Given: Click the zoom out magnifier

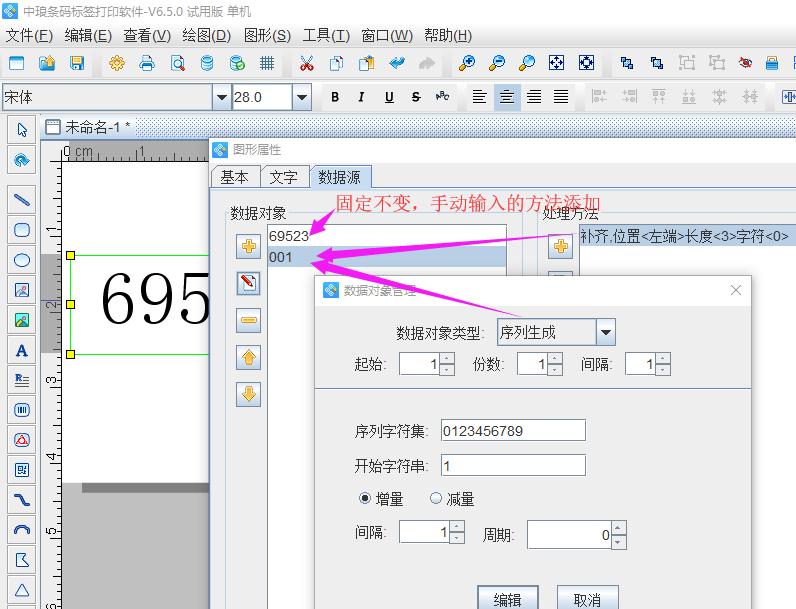Looking at the screenshot, I should pyautogui.click(x=496, y=63).
